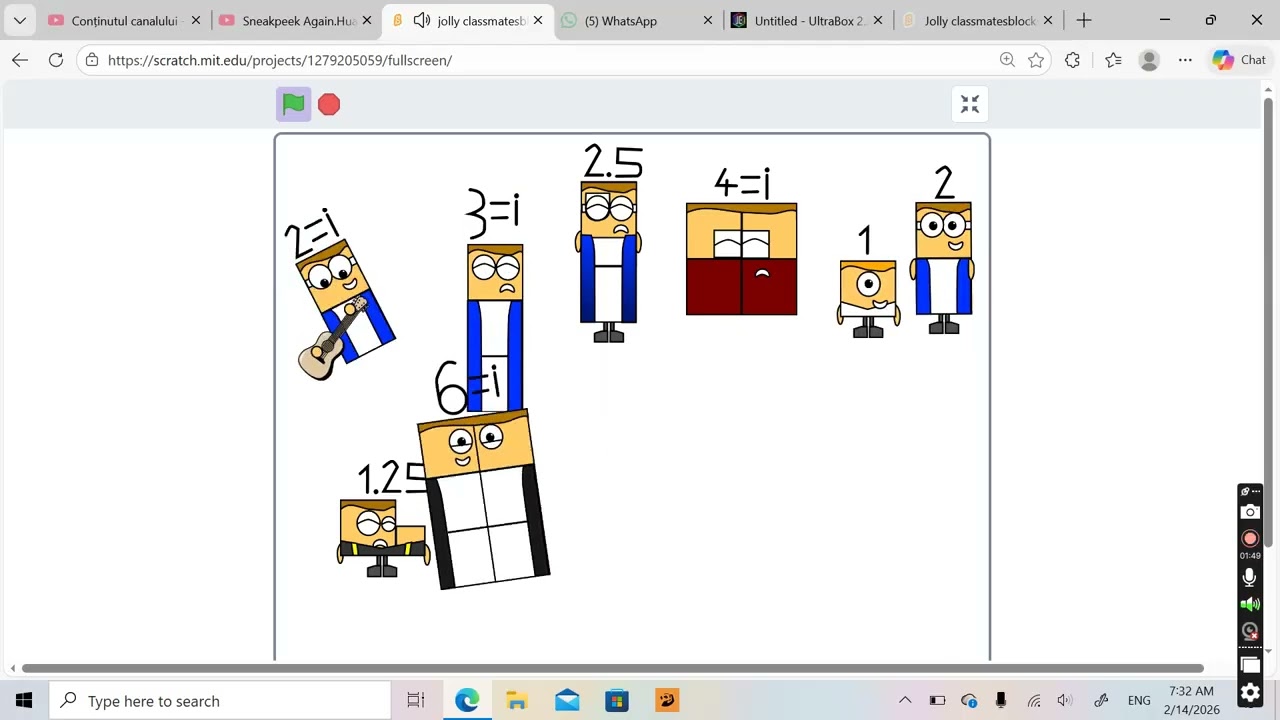This screenshot has height=720, width=1280.
Task: Take a screenshot with recorder camera icon
Action: click(1250, 512)
